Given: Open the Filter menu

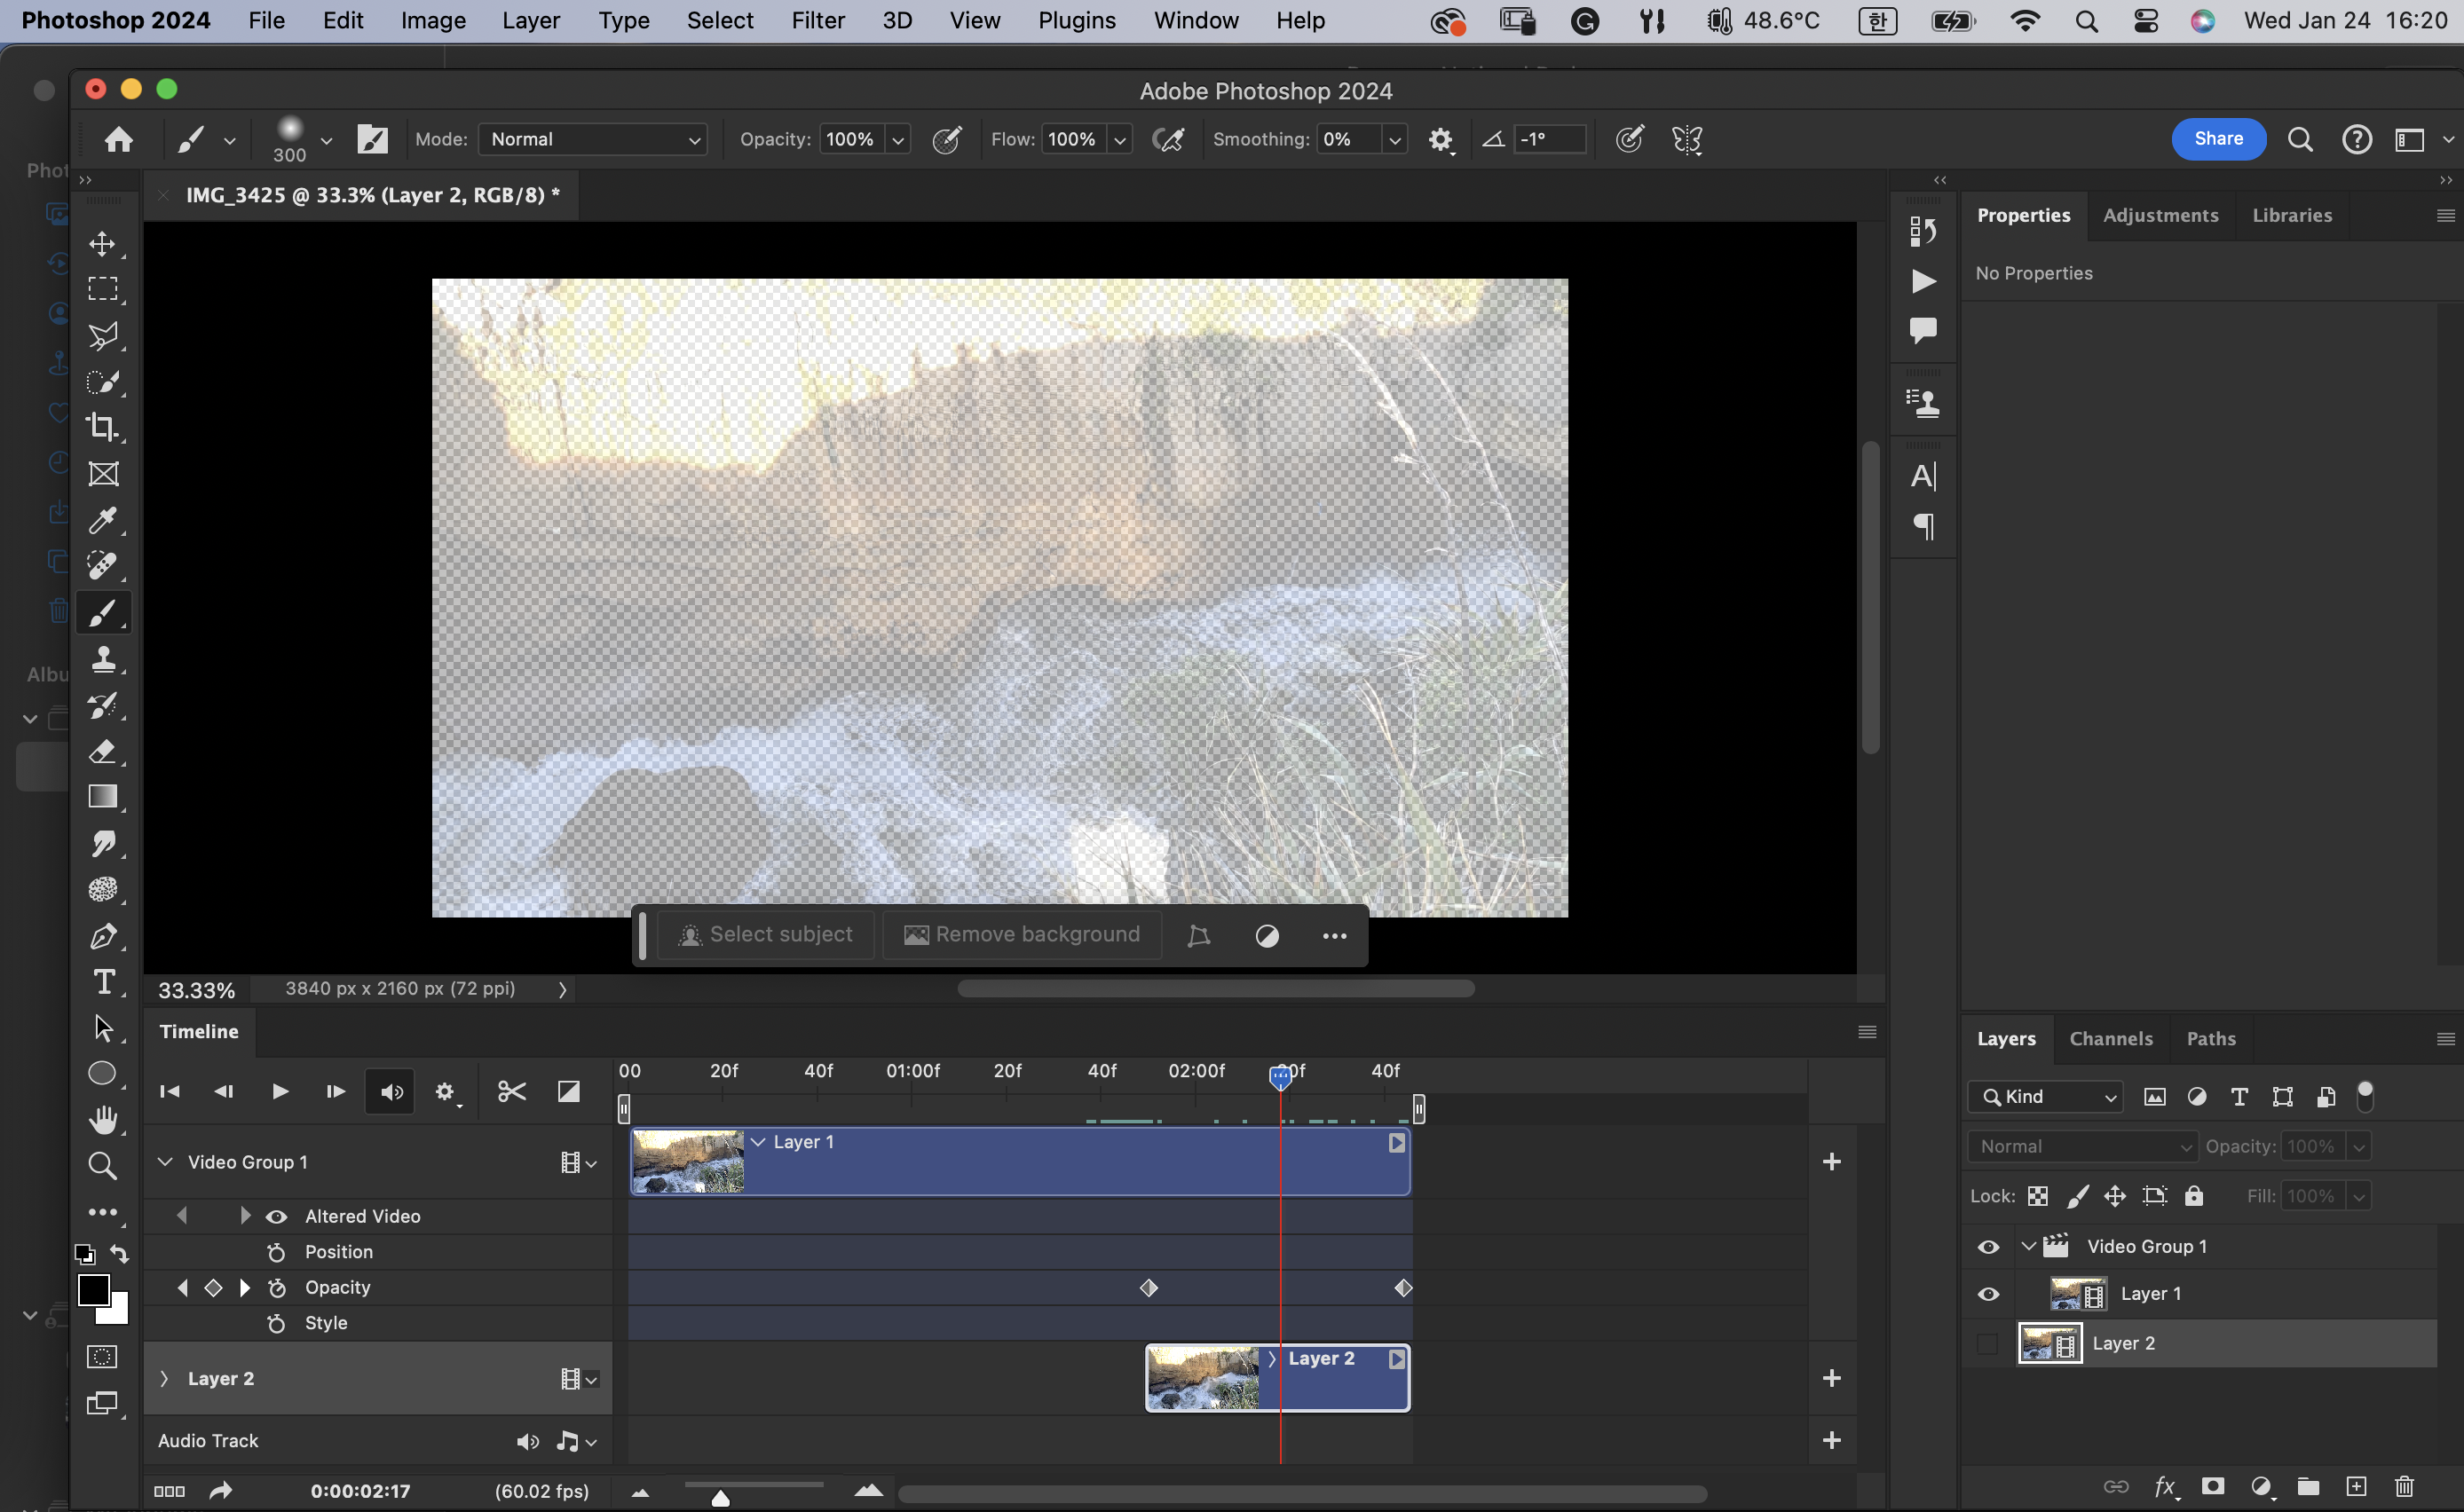Looking at the screenshot, I should click(817, 20).
